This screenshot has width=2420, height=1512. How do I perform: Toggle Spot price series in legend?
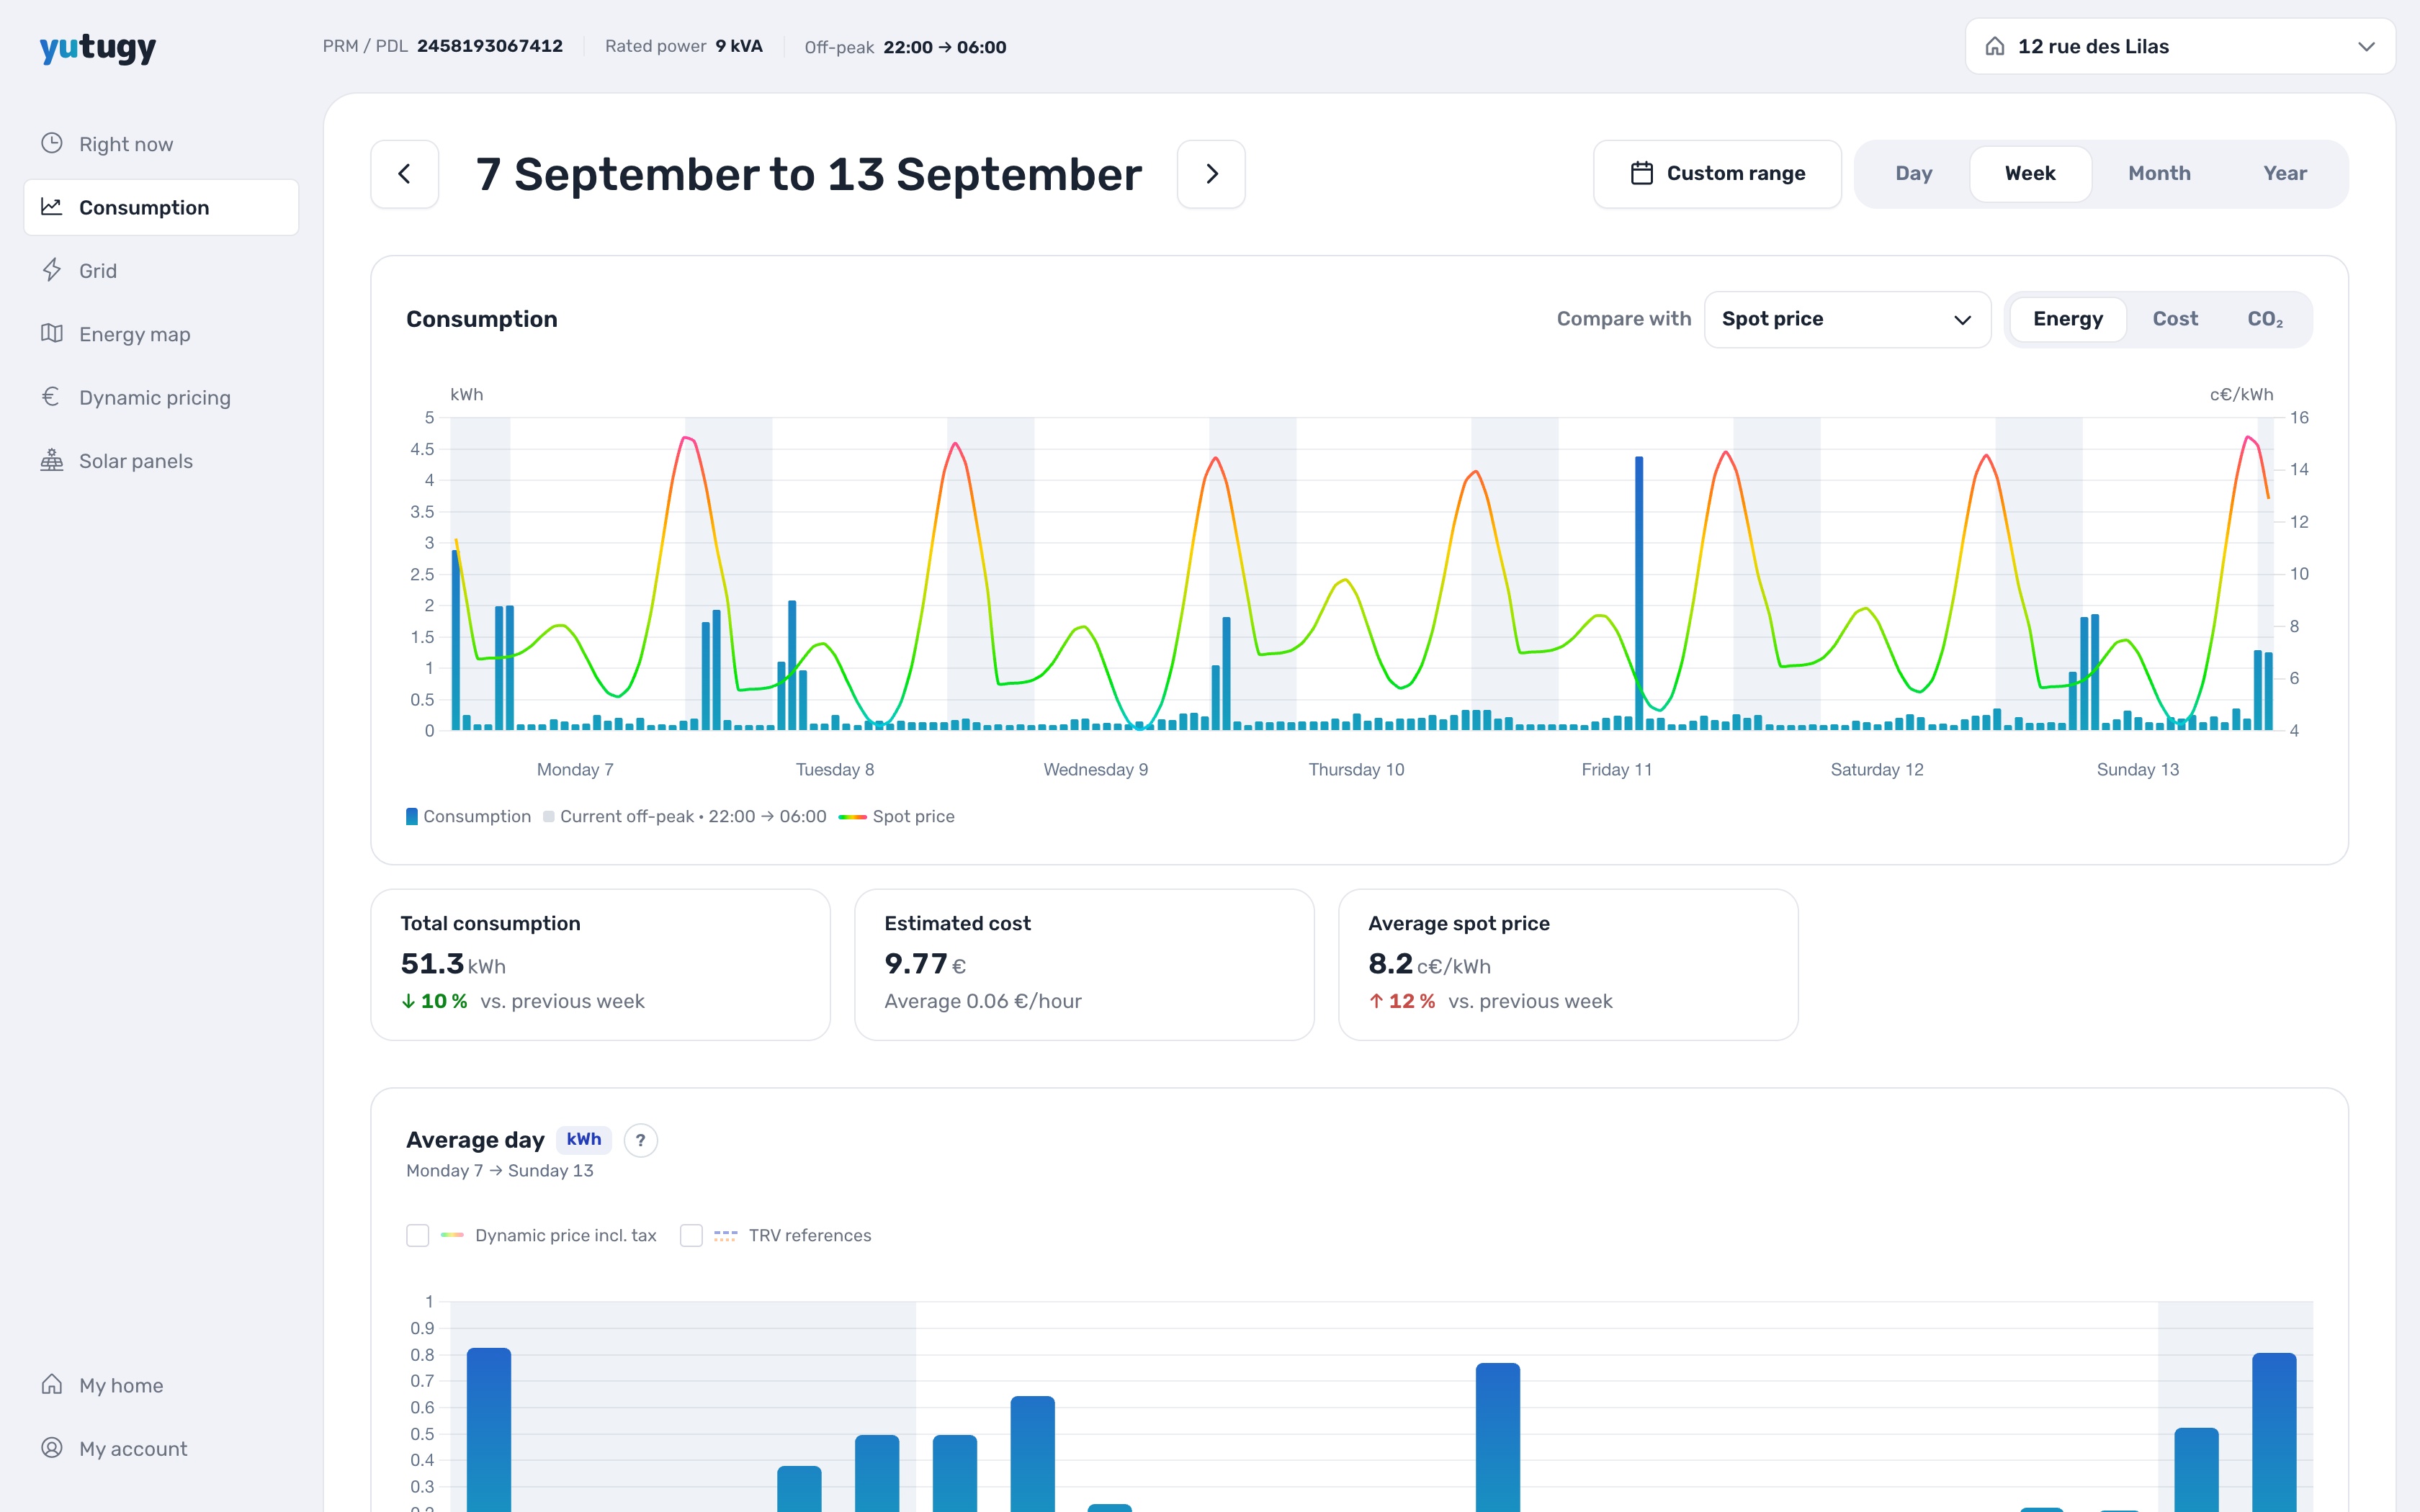pos(896,816)
